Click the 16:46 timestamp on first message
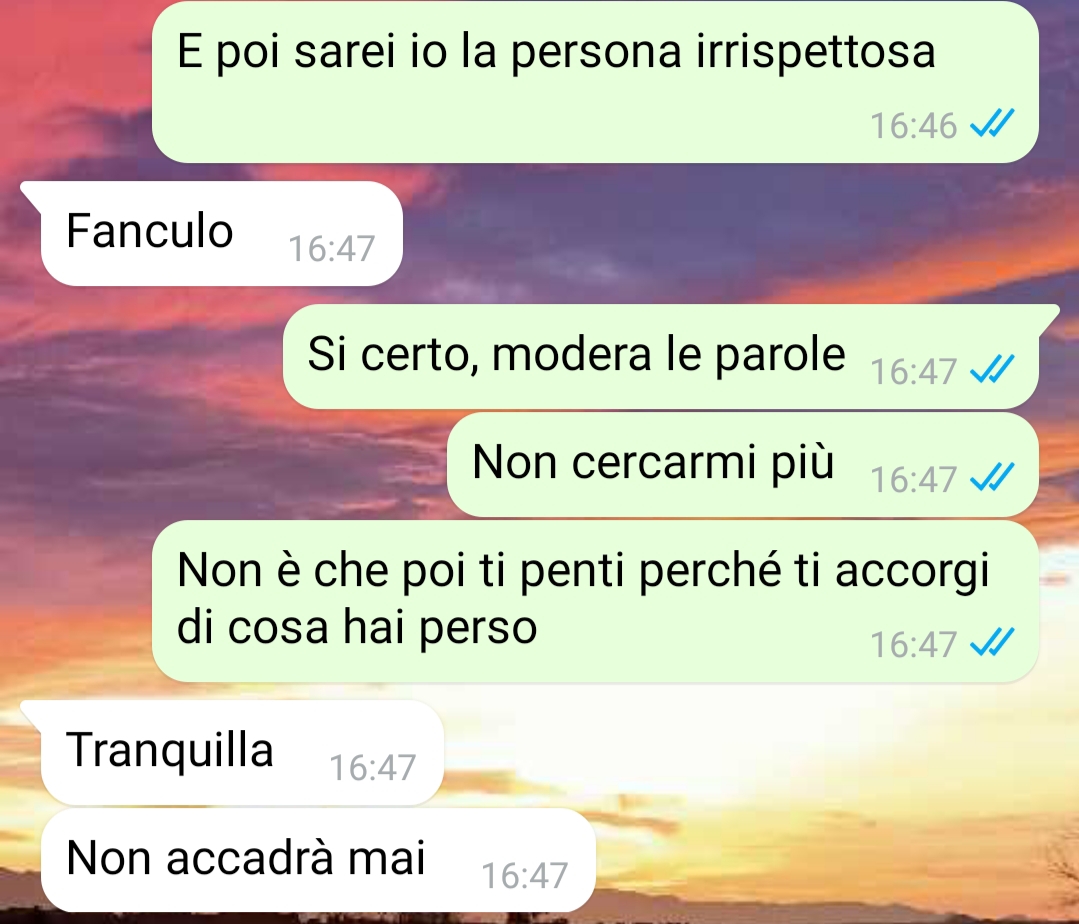 (913, 125)
